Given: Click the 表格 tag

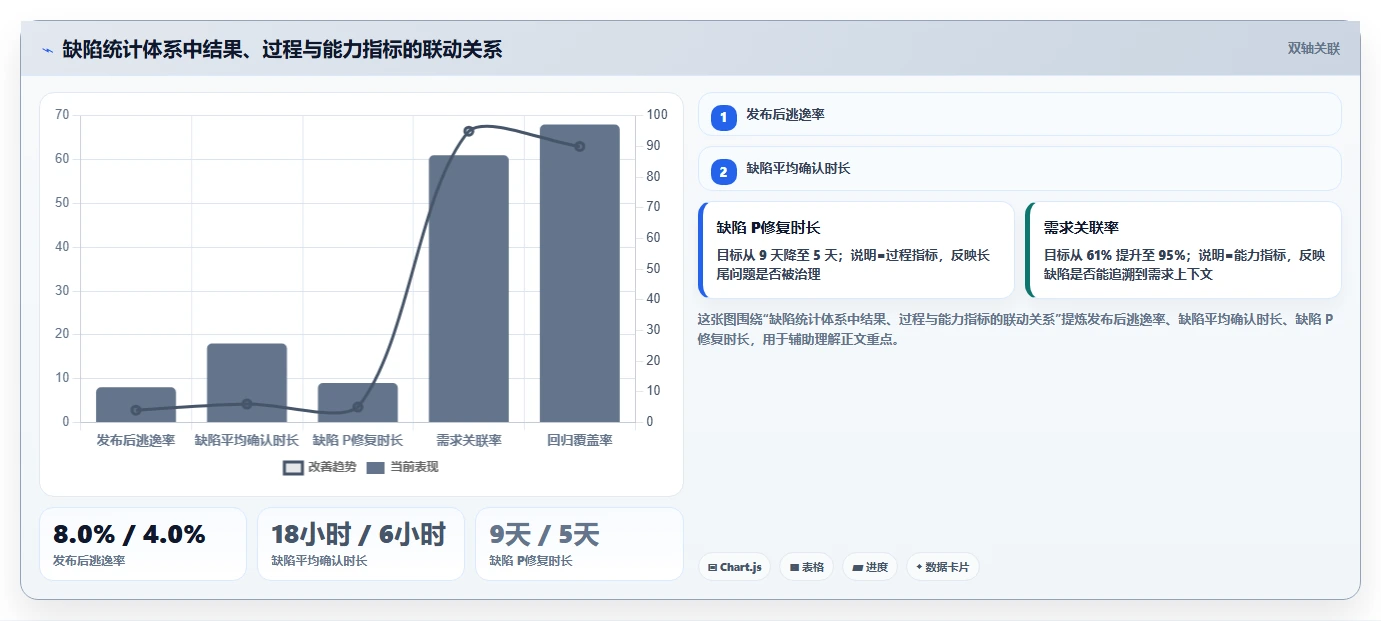Looking at the screenshot, I should click(806, 567).
